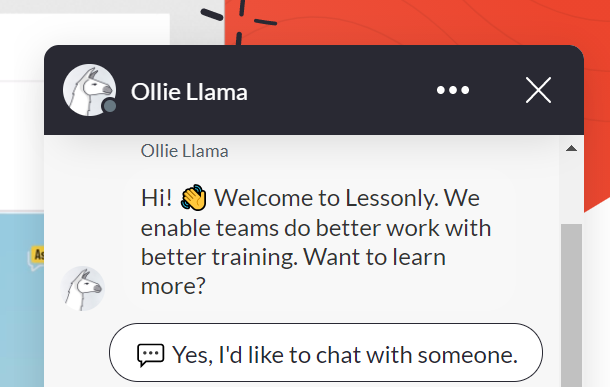
Task: Click the llama avatar in chat header
Action: tap(89, 90)
